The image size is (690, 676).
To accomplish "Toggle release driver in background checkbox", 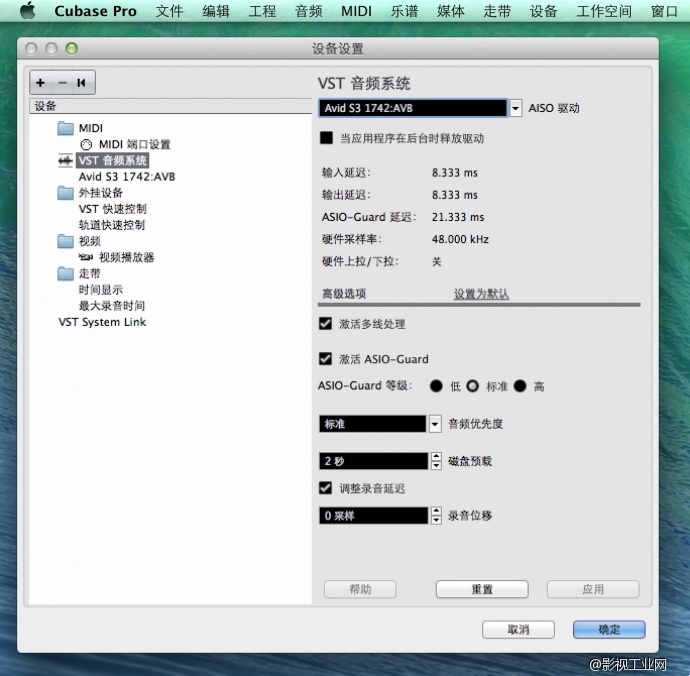I will pyautogui.click(x=326, y=138).
